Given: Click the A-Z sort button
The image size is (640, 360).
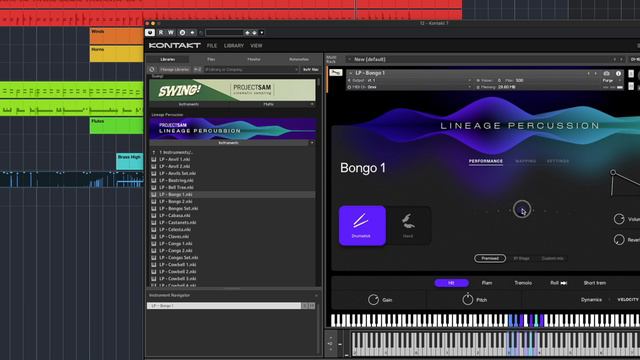Looking at the screenshot, I should click(197, 70).
